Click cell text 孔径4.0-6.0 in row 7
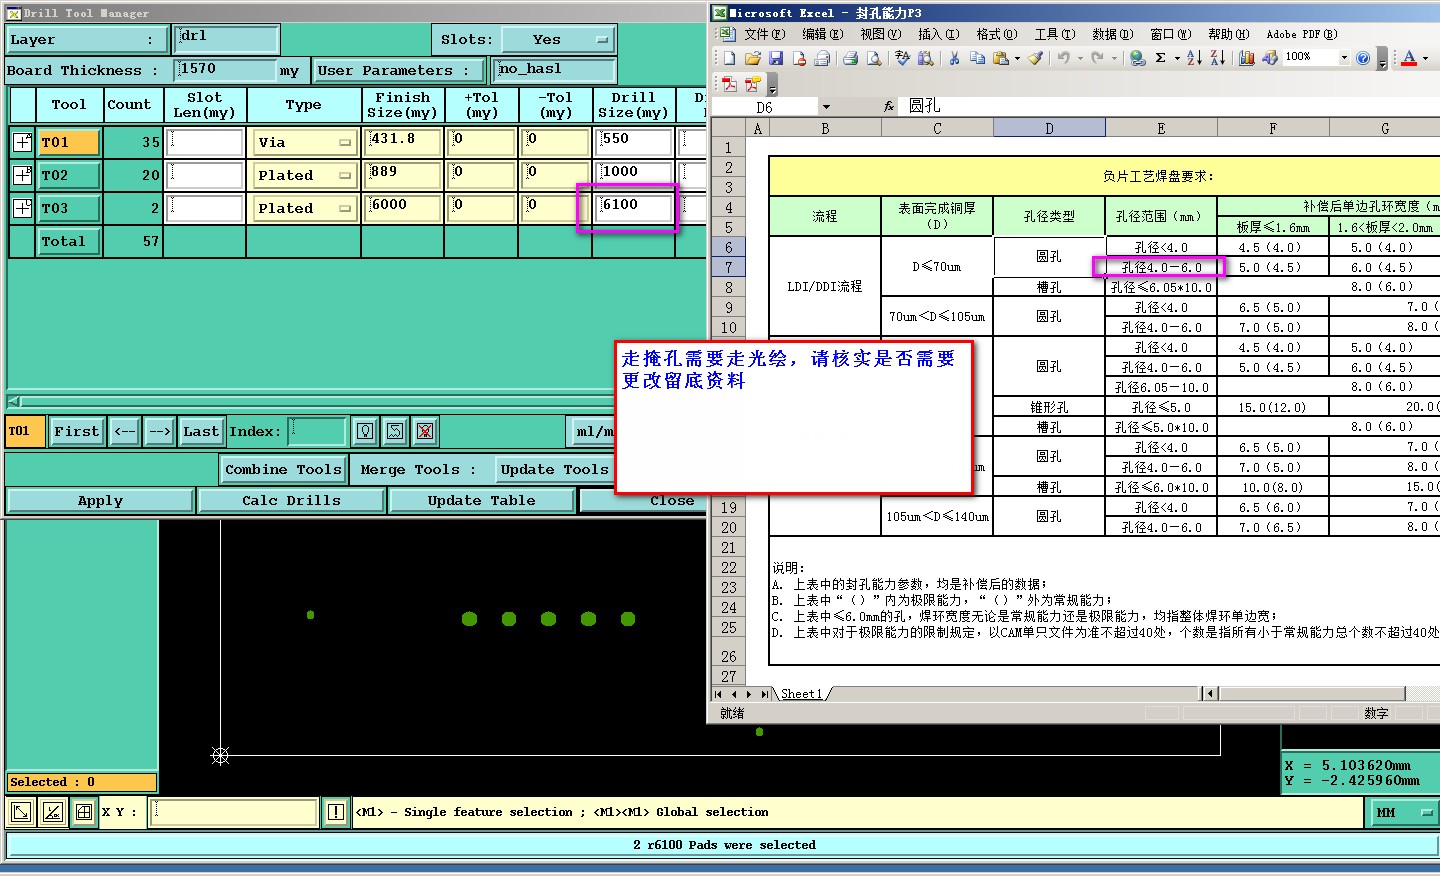The width and height of the screenshot is (1440, 876). pyautogui.click(x=1160, y=267)
